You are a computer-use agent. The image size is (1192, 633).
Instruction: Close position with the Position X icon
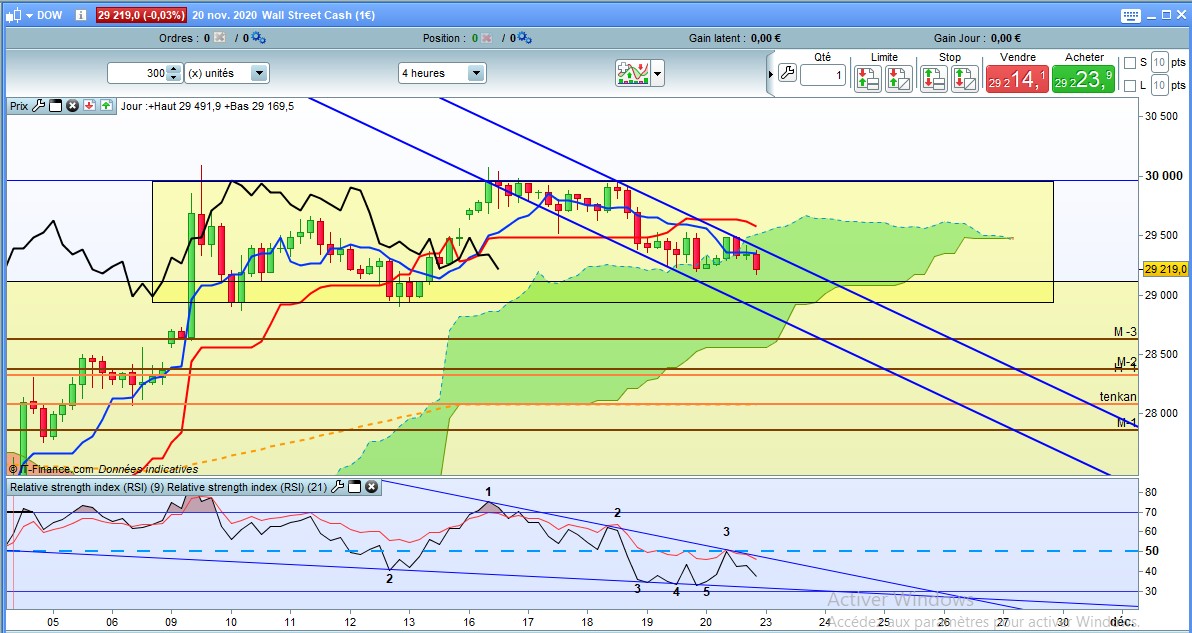(486, 37)
